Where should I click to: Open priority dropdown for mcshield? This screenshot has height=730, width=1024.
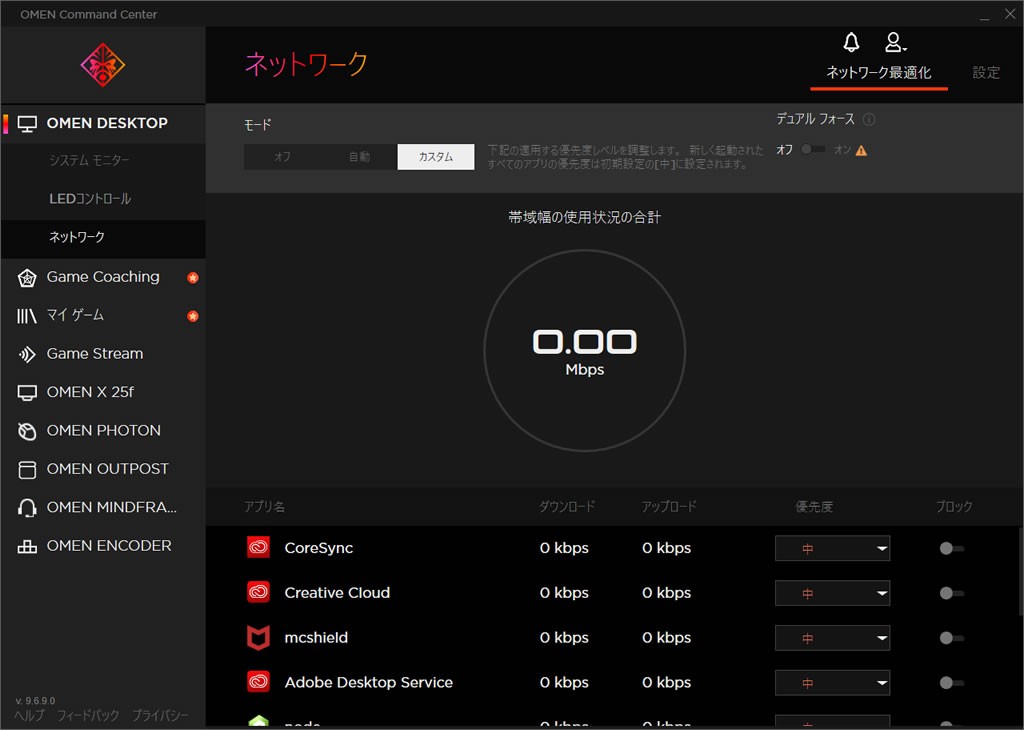click(x=833, y=638)
